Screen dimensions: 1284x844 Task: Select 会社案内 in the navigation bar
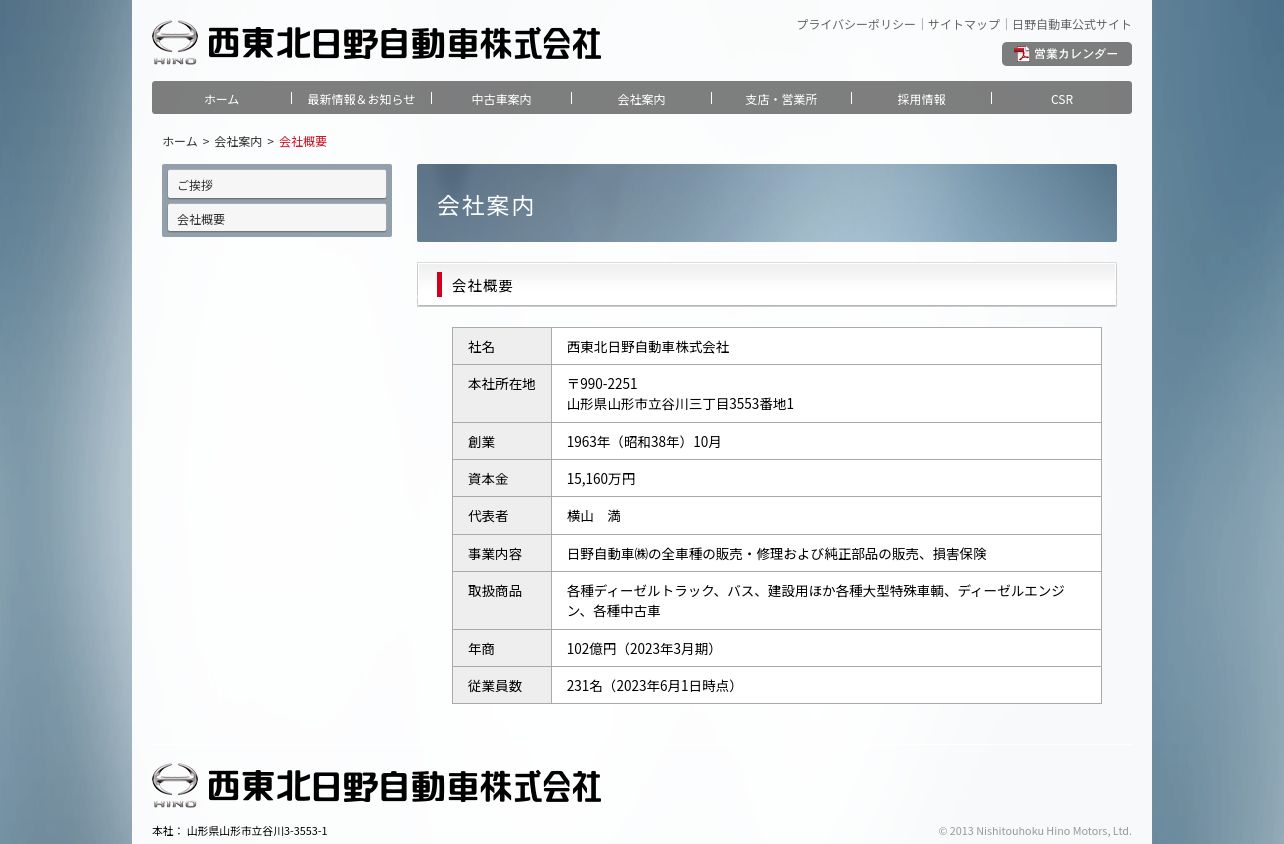pyautogui.click(x=641, y=99)
